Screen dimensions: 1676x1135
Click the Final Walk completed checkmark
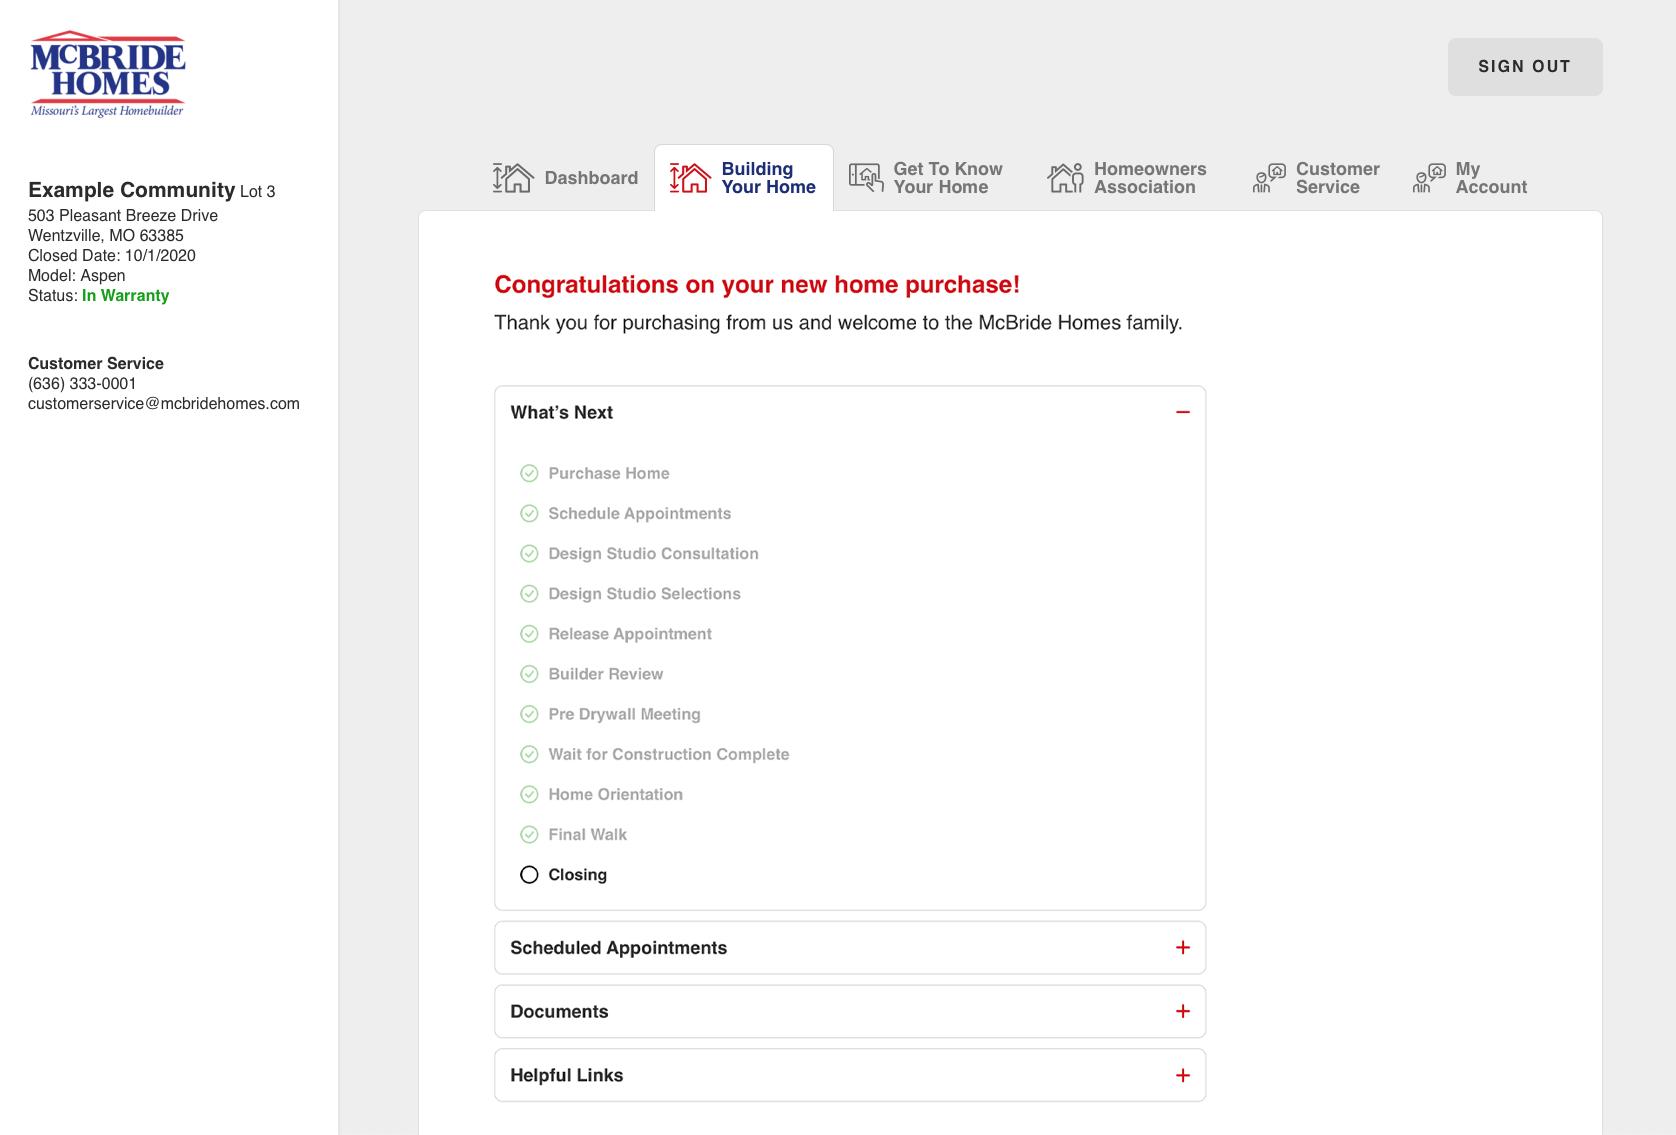coord(529,835)
